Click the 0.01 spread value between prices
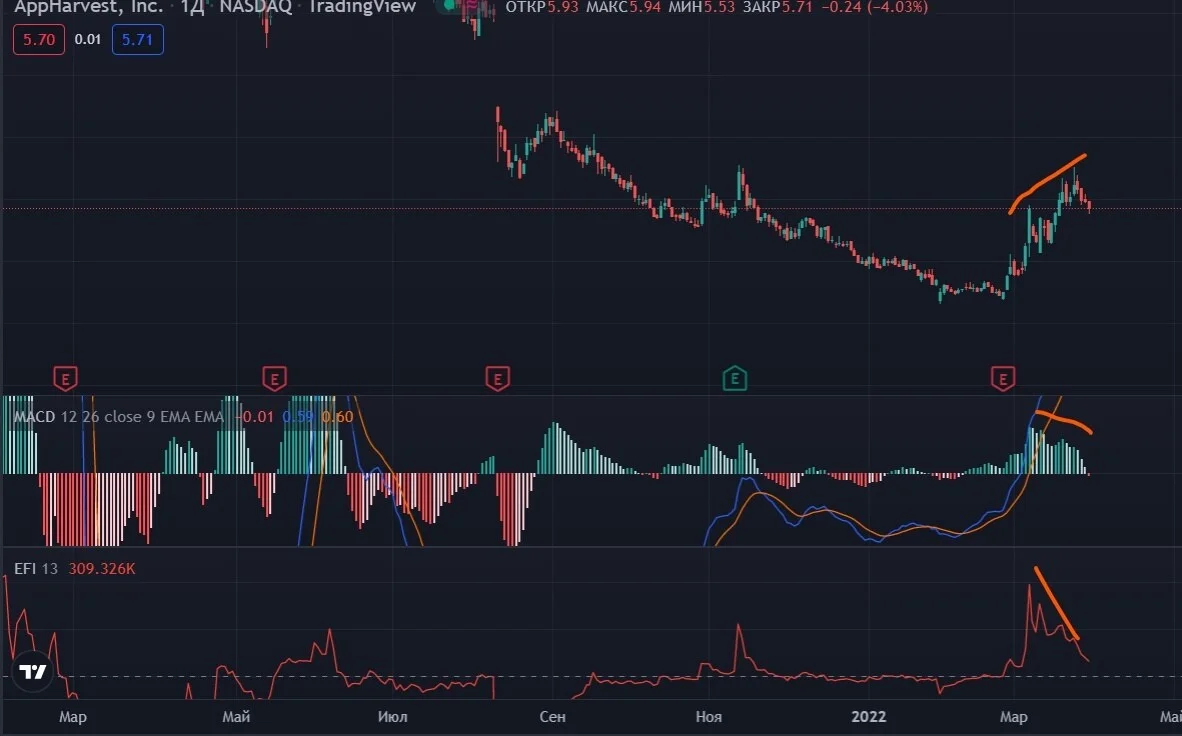The image size is (1182, 736). click(87, 39)
